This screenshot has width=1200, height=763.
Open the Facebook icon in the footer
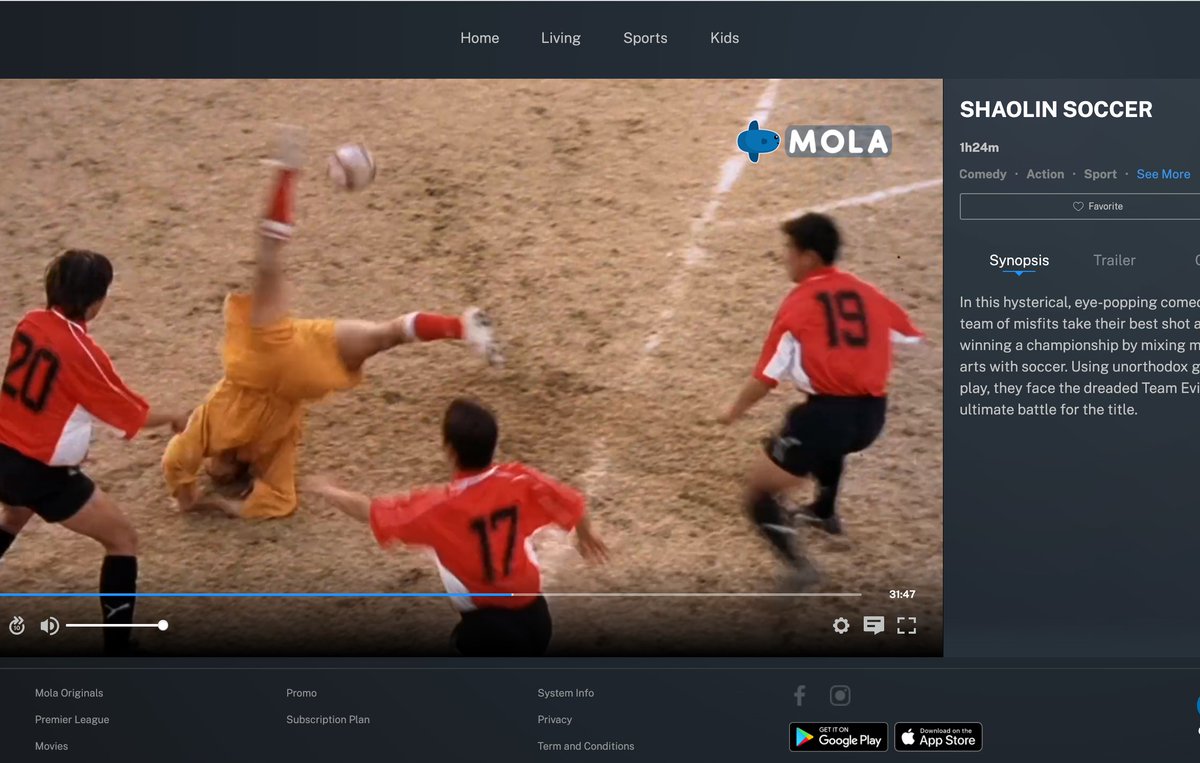click(800, 695)
